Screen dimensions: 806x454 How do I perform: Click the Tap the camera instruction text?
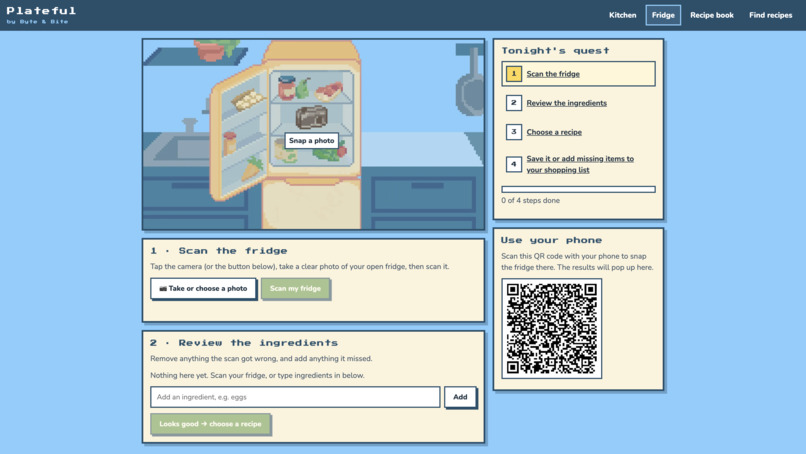300,266
